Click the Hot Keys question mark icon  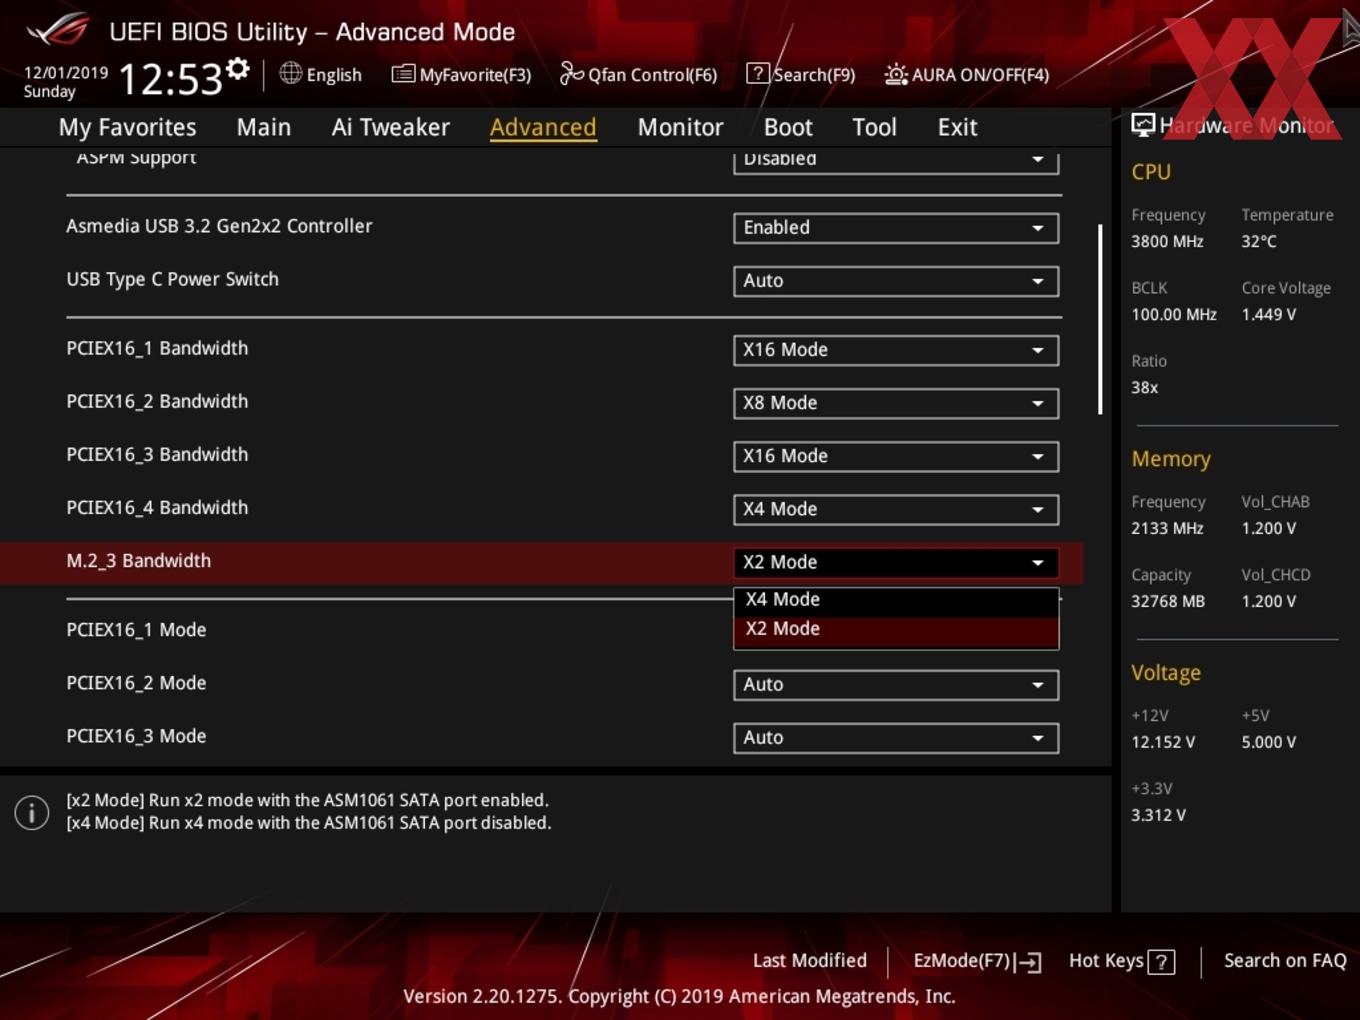[1161, 962]
